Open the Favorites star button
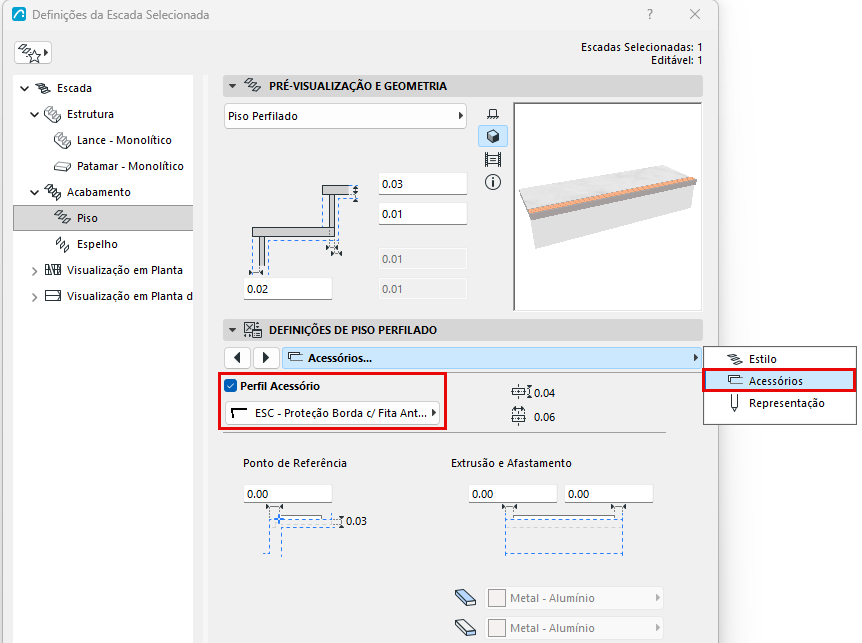Image resolution: width=862 pixels, height=643 pixels. click(x=33, y=53)
